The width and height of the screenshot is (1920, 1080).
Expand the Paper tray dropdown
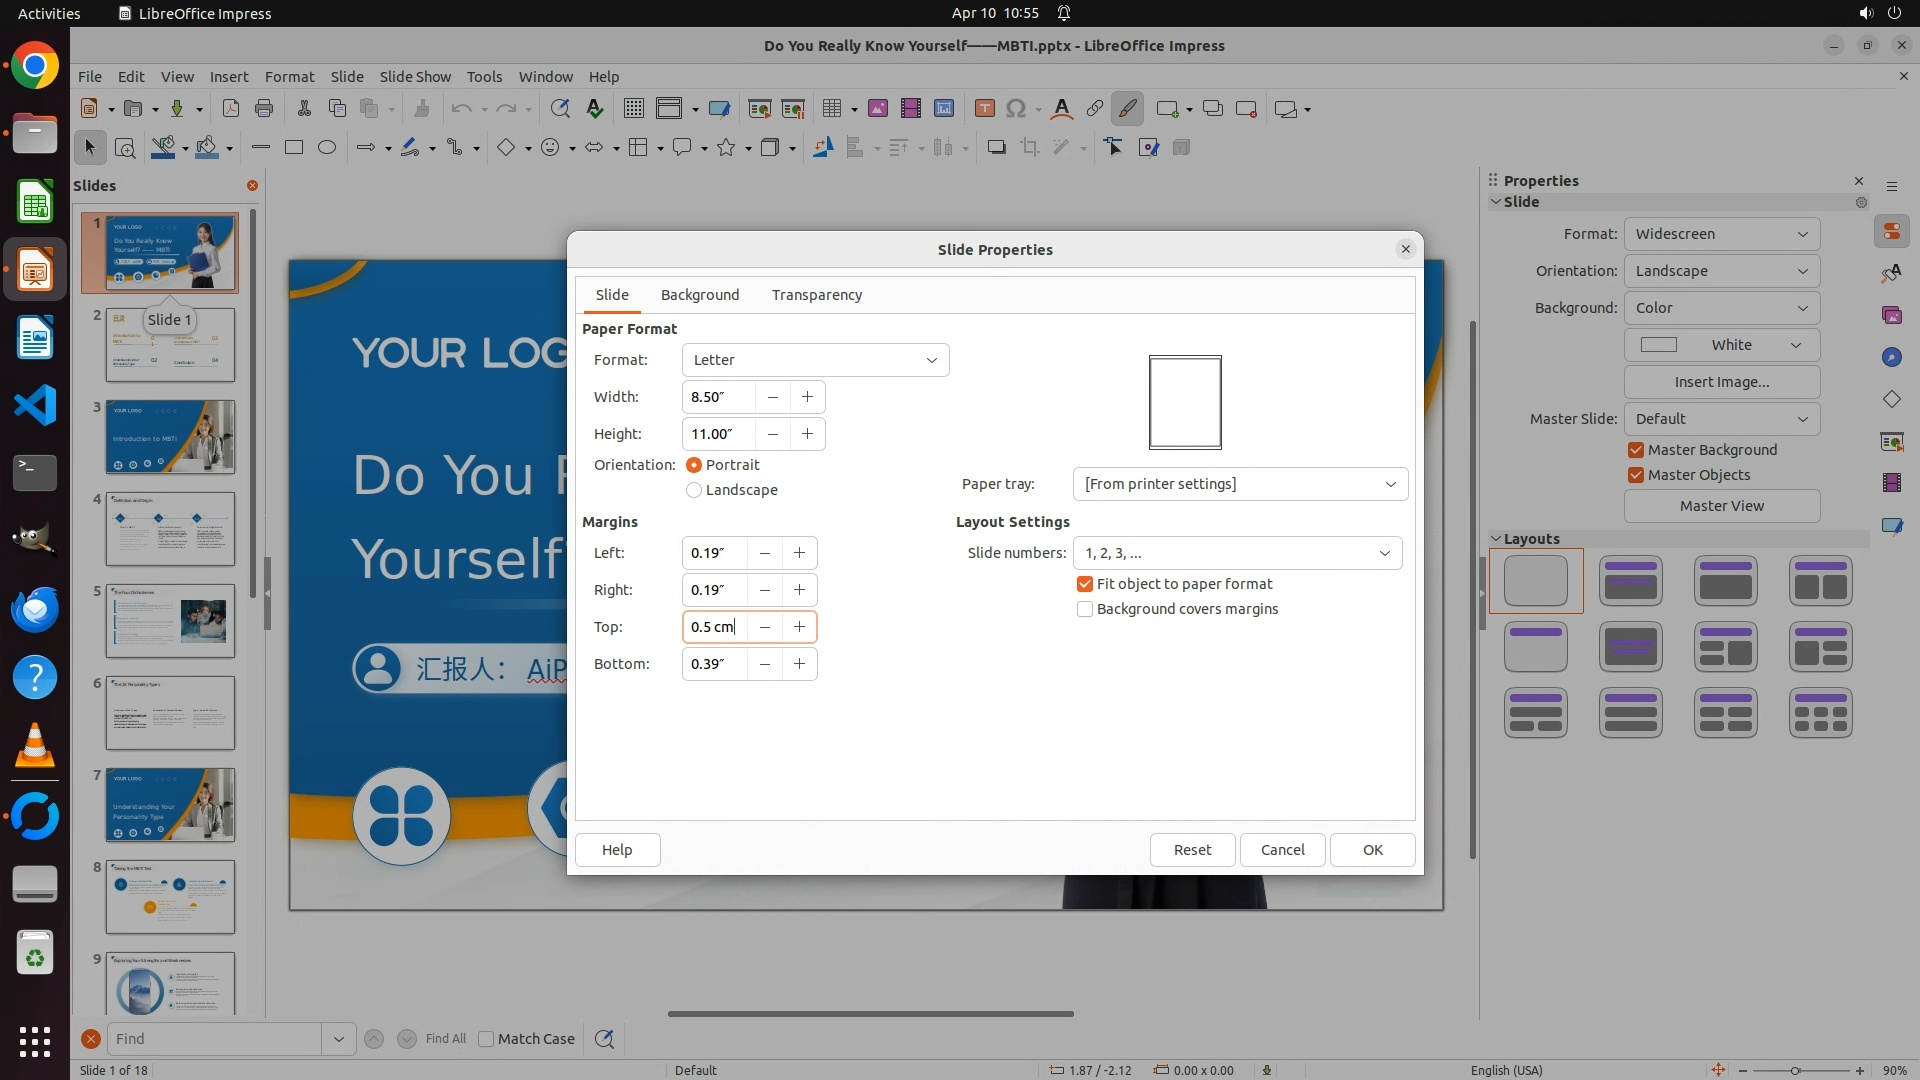[1240, 484]
